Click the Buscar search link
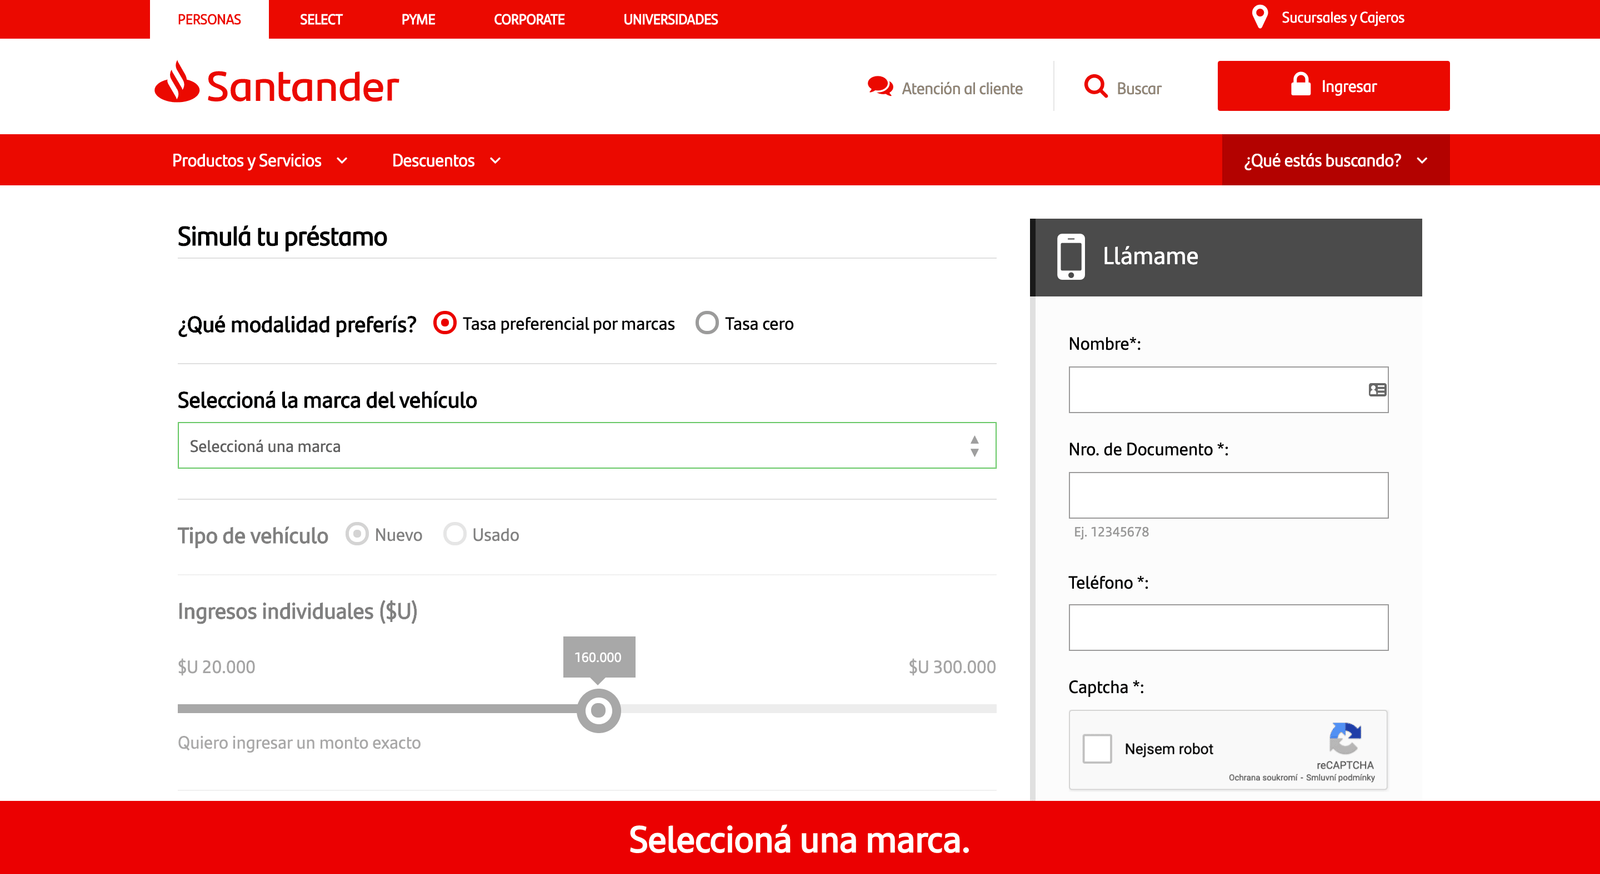 pyautogui.click(x=1139, y=88)
